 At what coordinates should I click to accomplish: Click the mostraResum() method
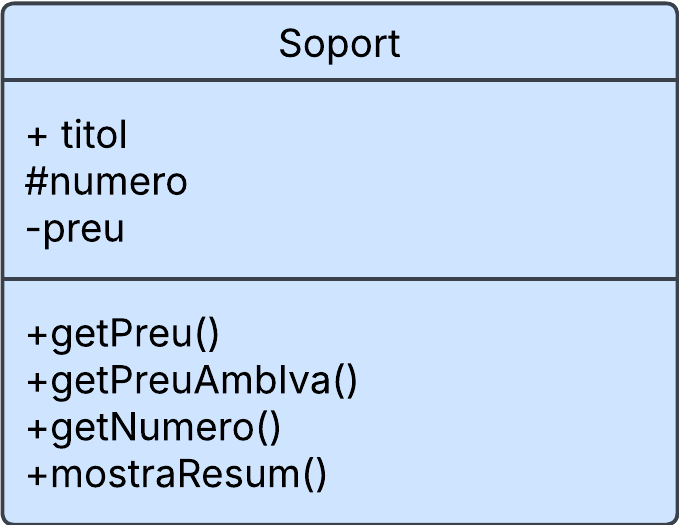click(177, 474)
